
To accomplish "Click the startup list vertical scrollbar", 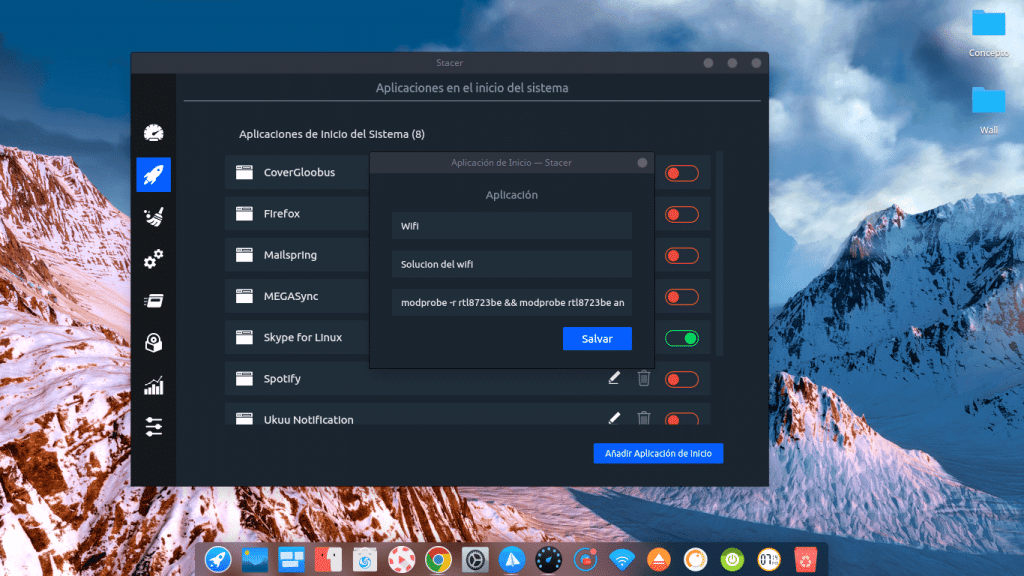I will [720, 253].
